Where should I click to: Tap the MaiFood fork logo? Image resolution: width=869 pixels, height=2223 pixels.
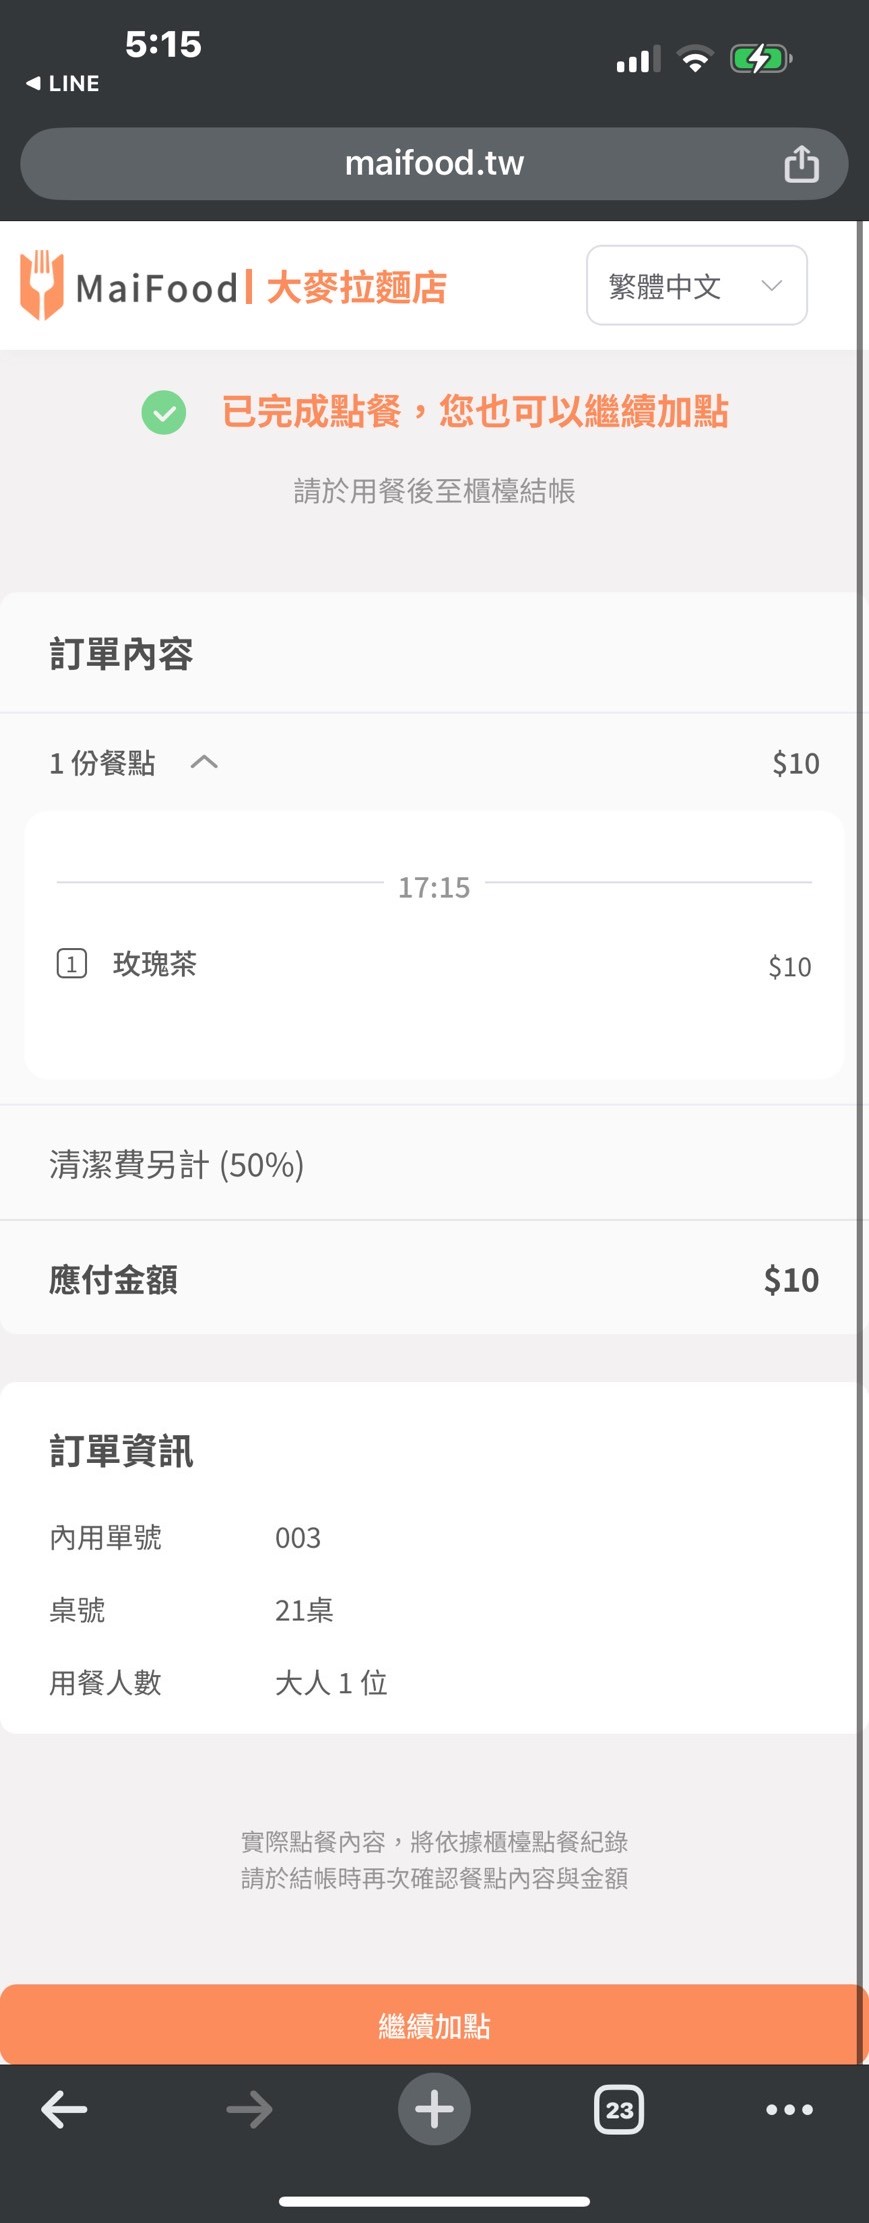42,286
